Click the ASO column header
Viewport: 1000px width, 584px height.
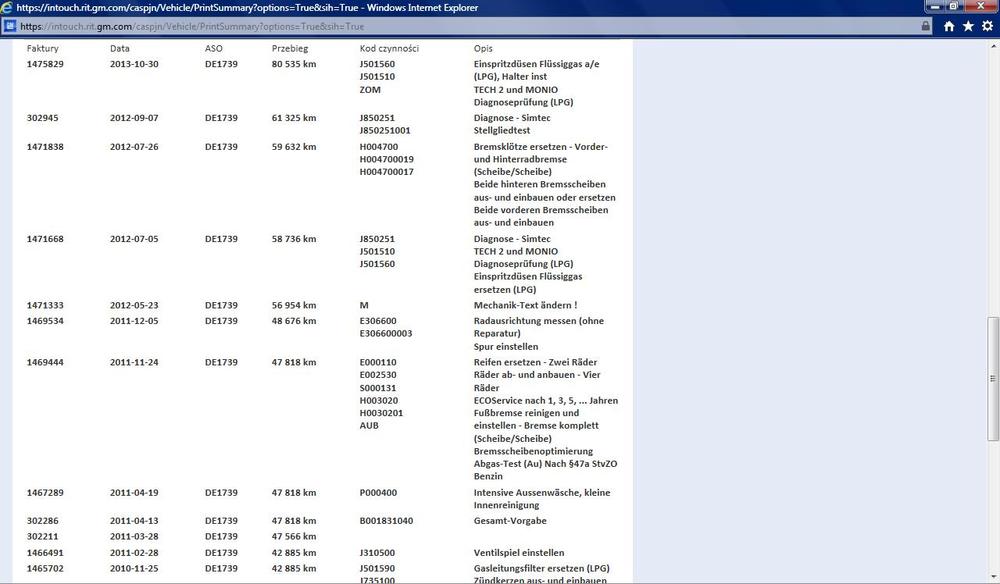[214, 48]
